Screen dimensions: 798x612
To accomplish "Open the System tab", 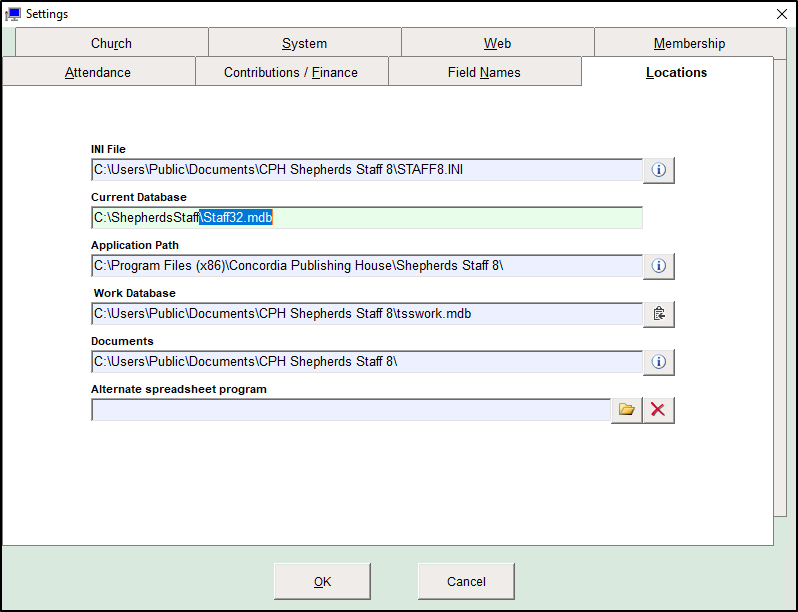I will 304,43.
